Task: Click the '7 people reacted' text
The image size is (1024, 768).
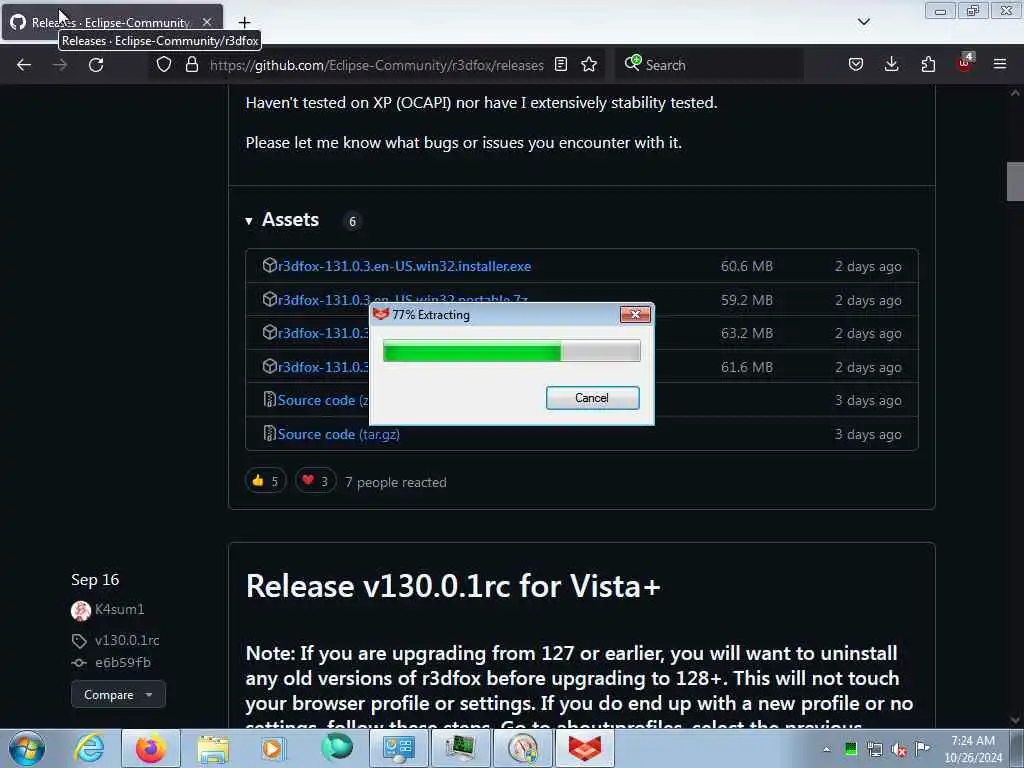Action: click(396, 483)
